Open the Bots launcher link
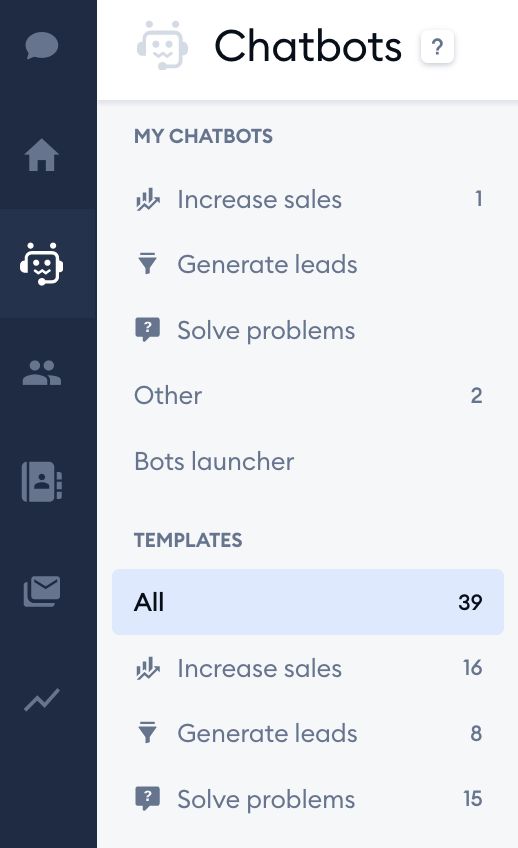This screenshot has height=848, width=518. [308, 461]
